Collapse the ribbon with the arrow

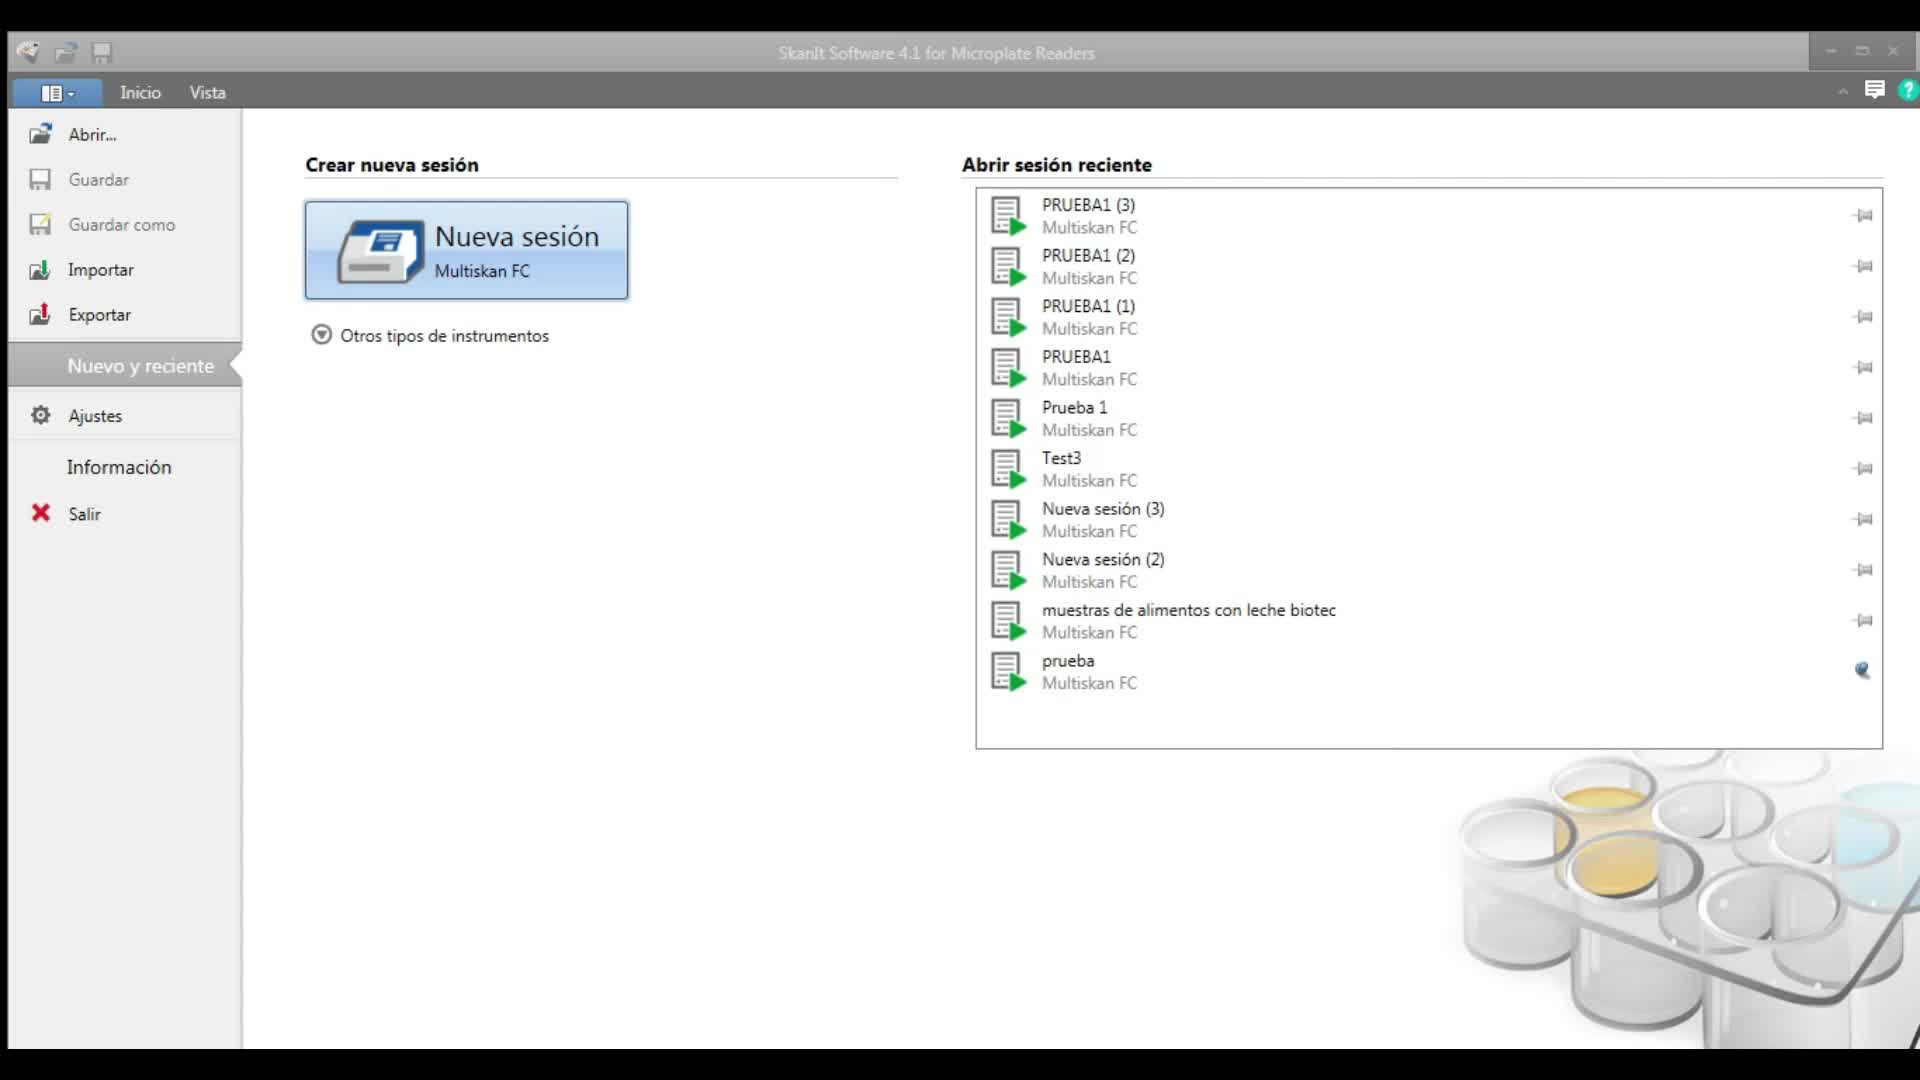click(1842, 92)
